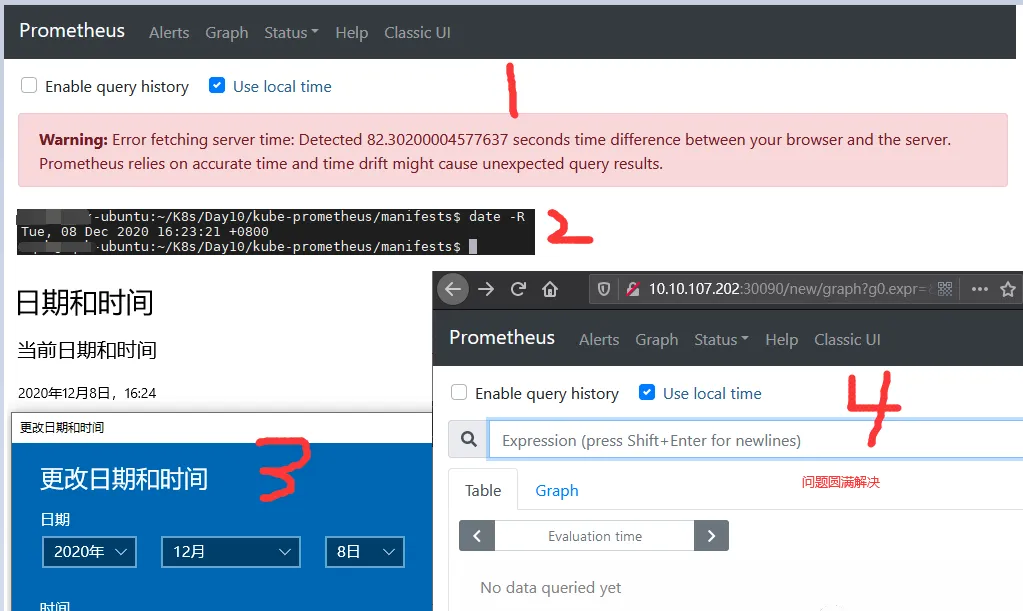Open Help in the warning page navbar

click(x=352, y=33)
